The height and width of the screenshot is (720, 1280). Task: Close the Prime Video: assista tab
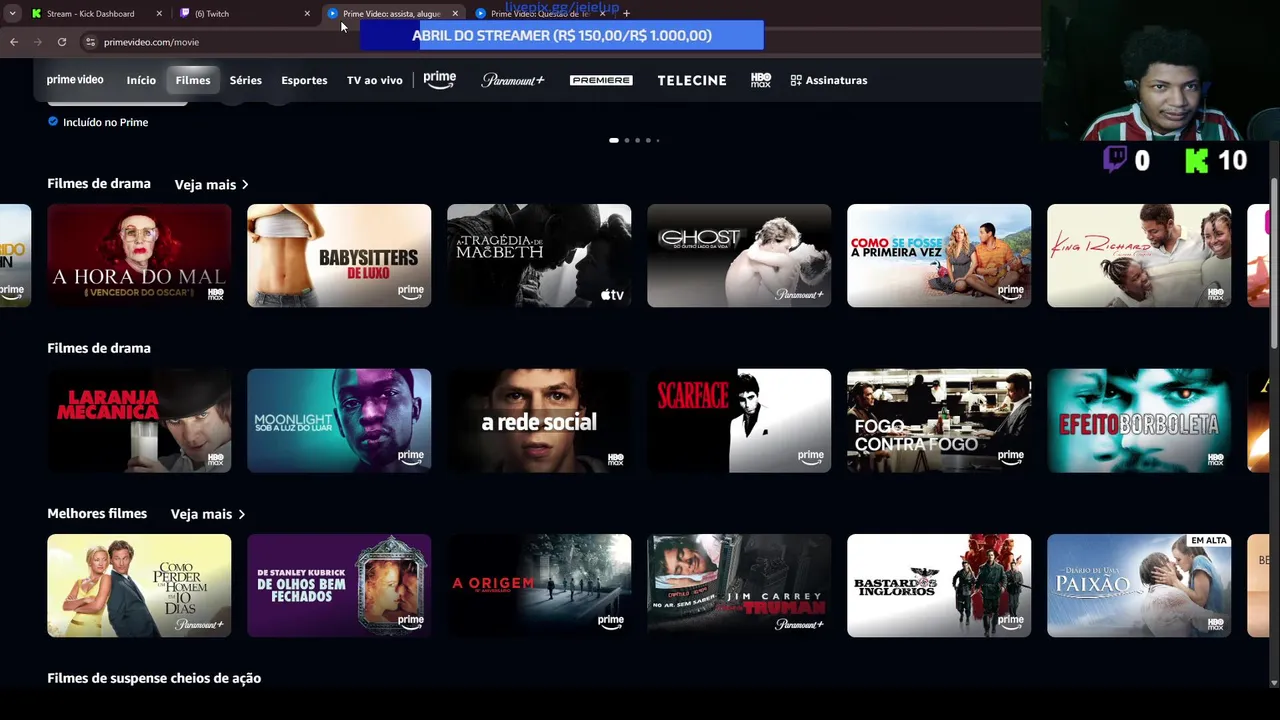click(x=455, y=13)
